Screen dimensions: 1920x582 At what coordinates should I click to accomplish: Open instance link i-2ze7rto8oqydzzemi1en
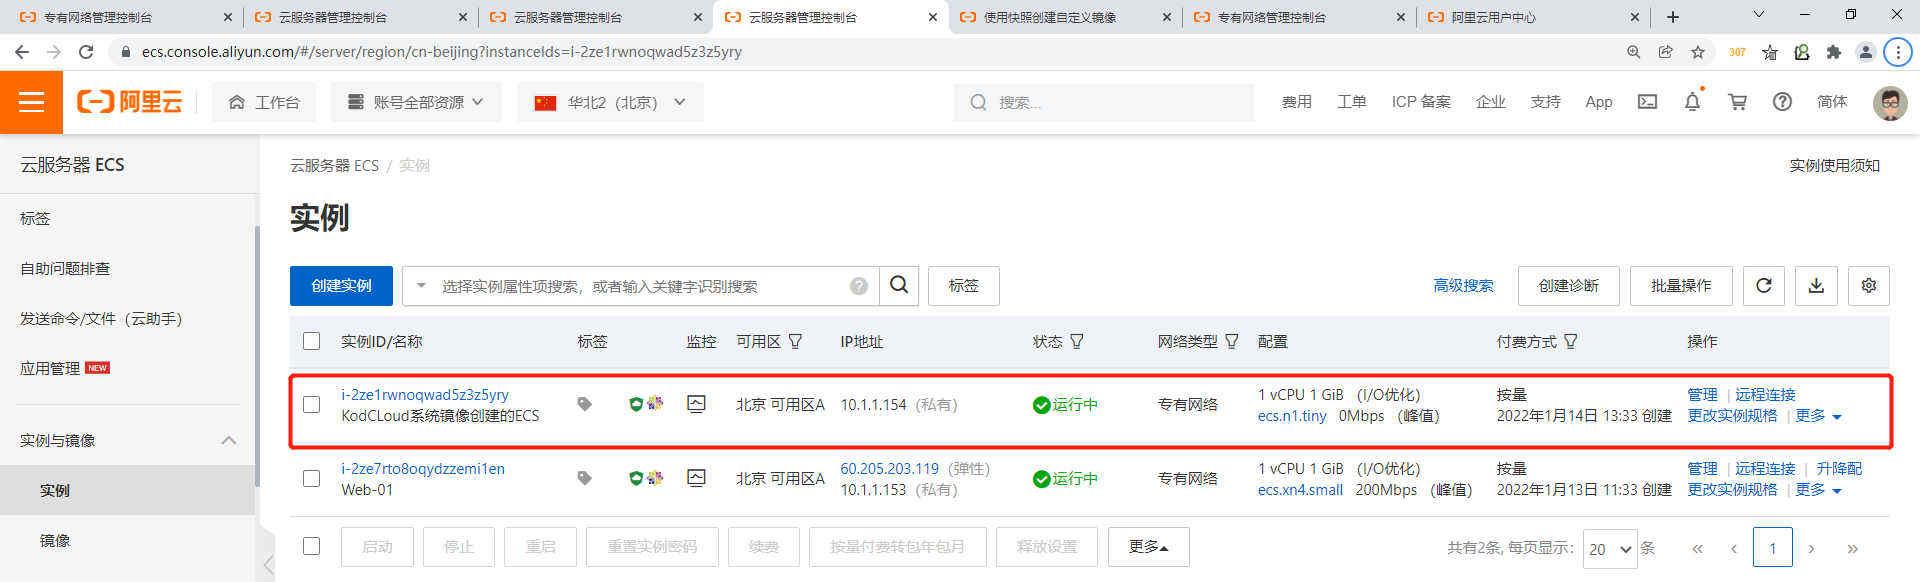[423, 469]
